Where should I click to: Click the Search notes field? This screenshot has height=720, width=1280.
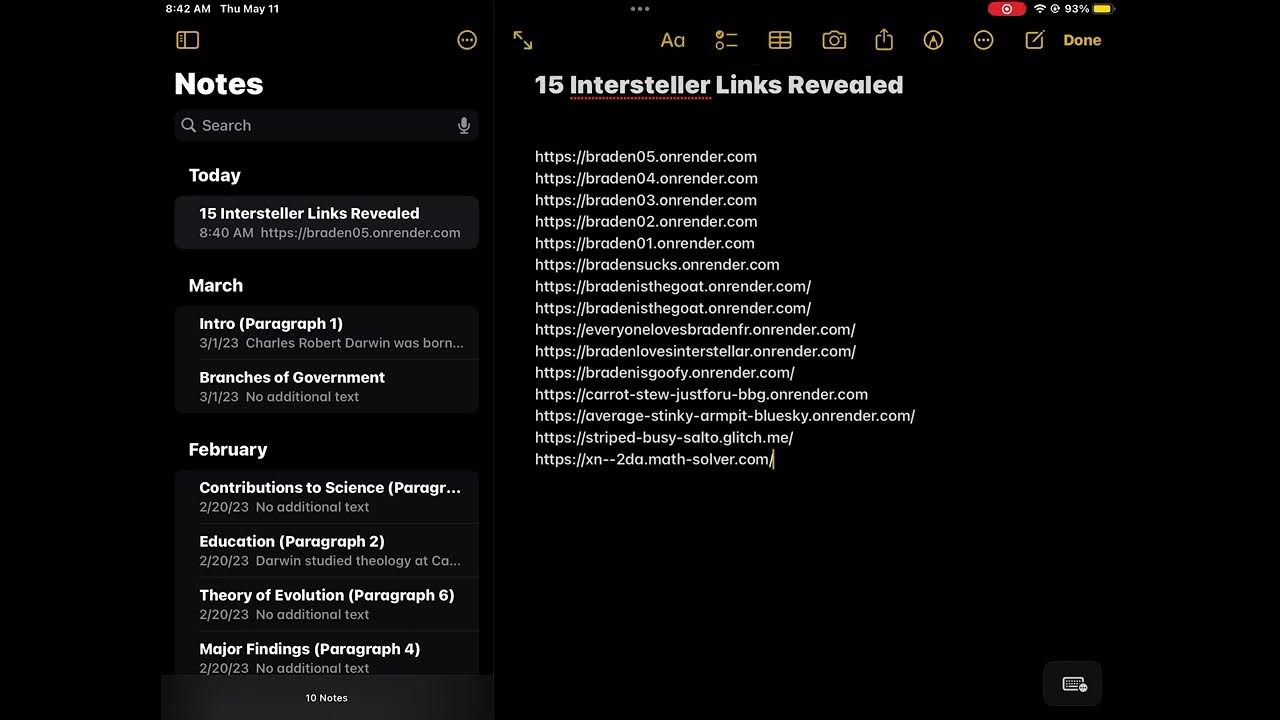pyautogui.click(x=326, y=125)
